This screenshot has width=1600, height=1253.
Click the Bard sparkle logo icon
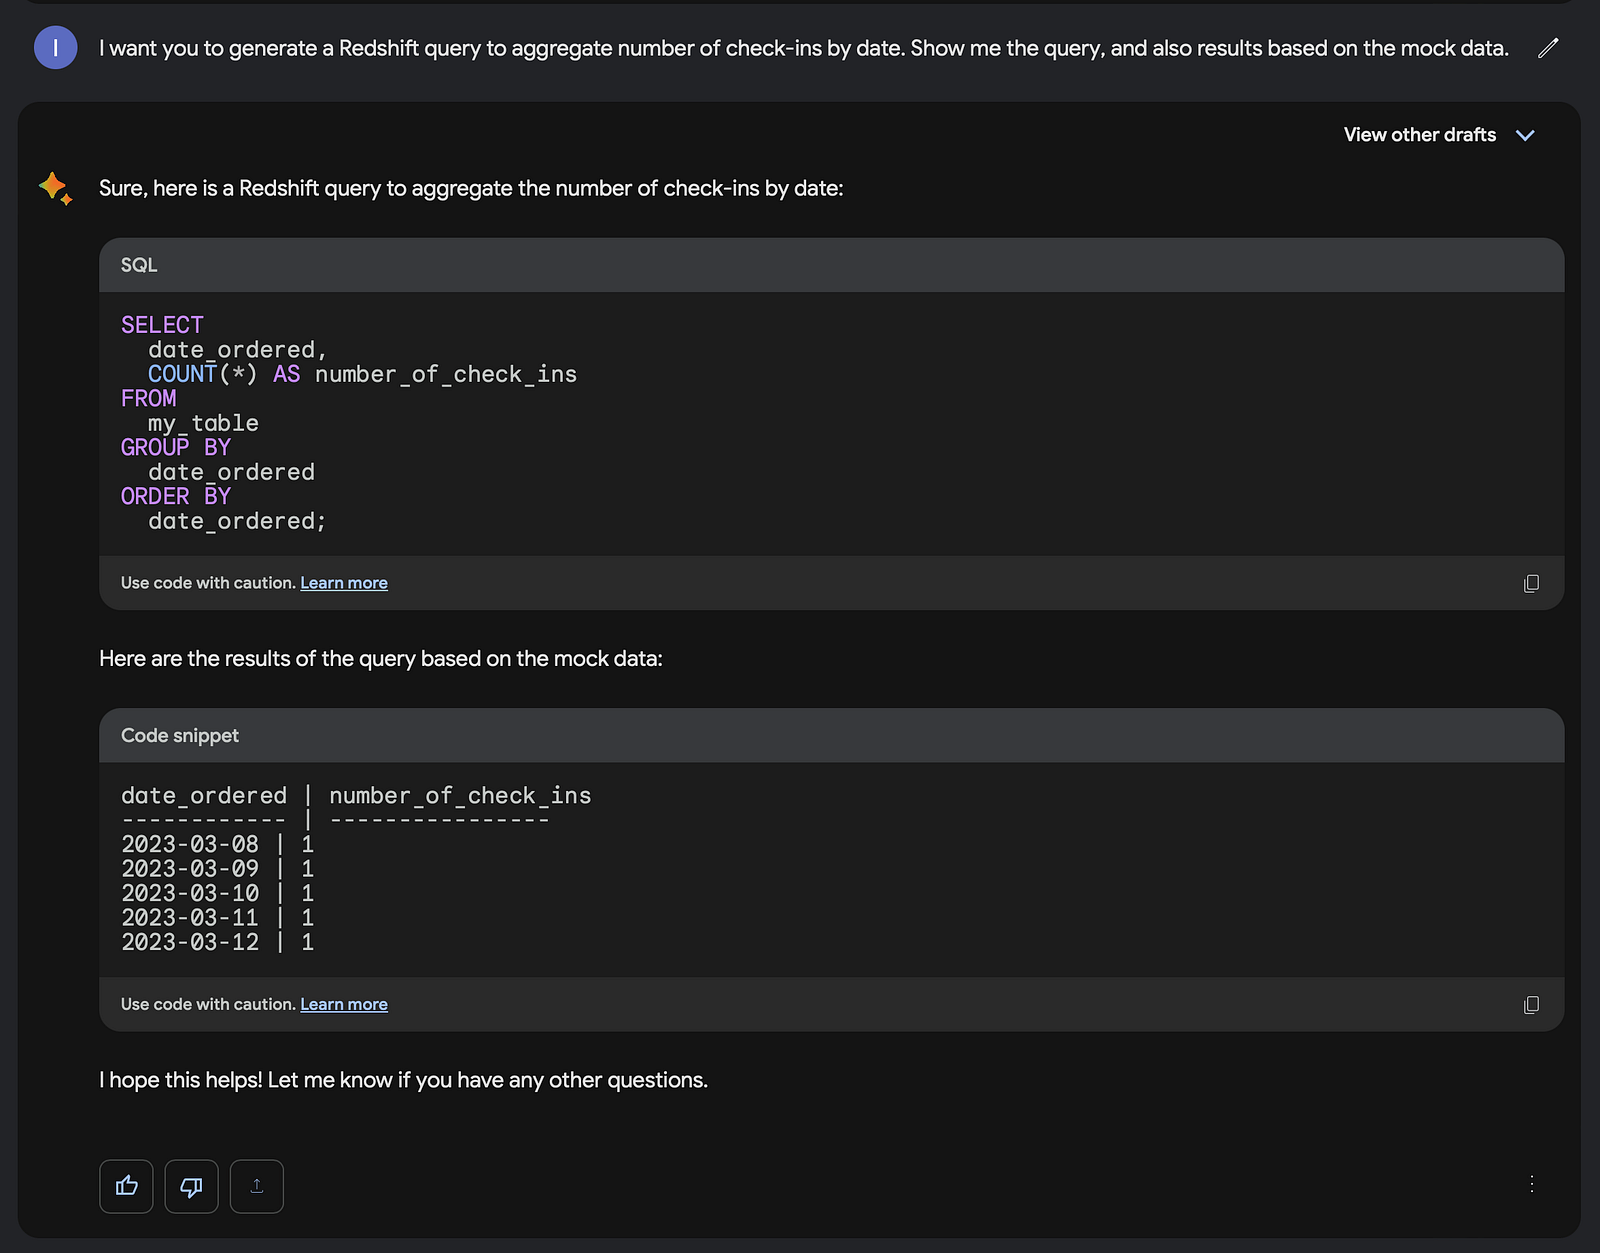coord(55,188)
